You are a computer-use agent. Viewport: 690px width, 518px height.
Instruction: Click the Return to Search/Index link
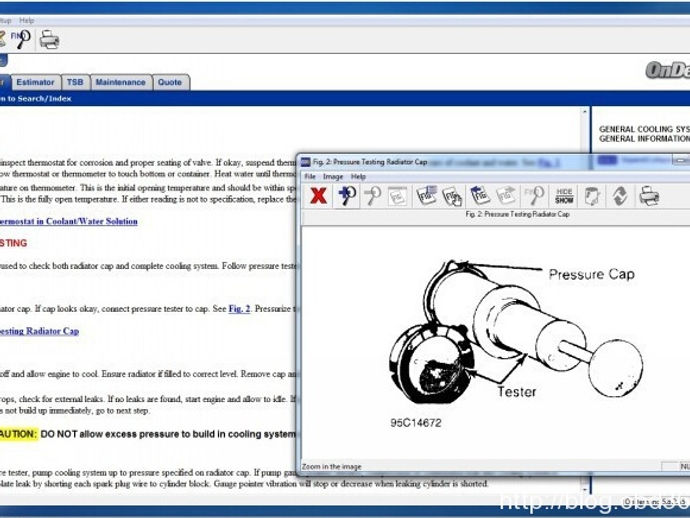36,99
